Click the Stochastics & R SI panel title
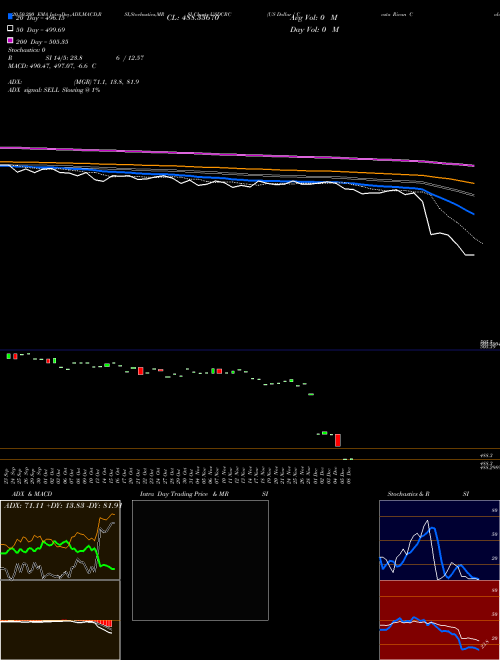 coord(428,494)
